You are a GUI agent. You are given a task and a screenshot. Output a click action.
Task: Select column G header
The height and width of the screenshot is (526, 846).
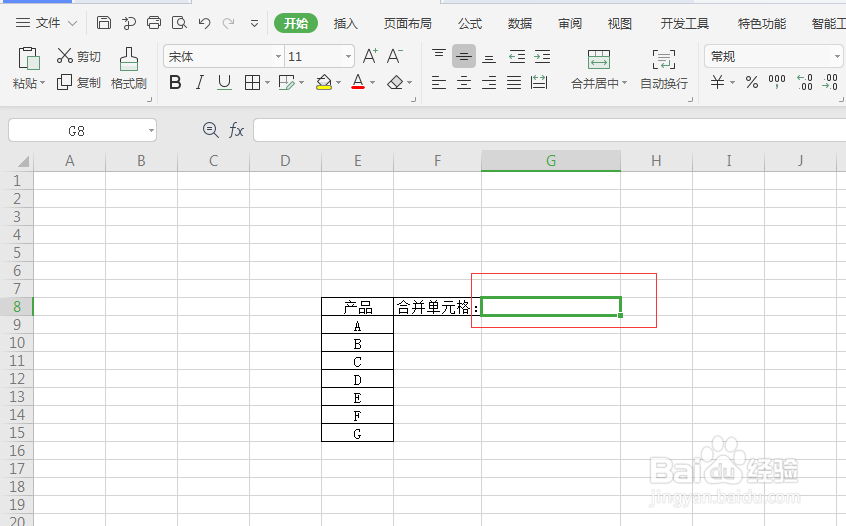pyautogui.click(x=551, y=160)
